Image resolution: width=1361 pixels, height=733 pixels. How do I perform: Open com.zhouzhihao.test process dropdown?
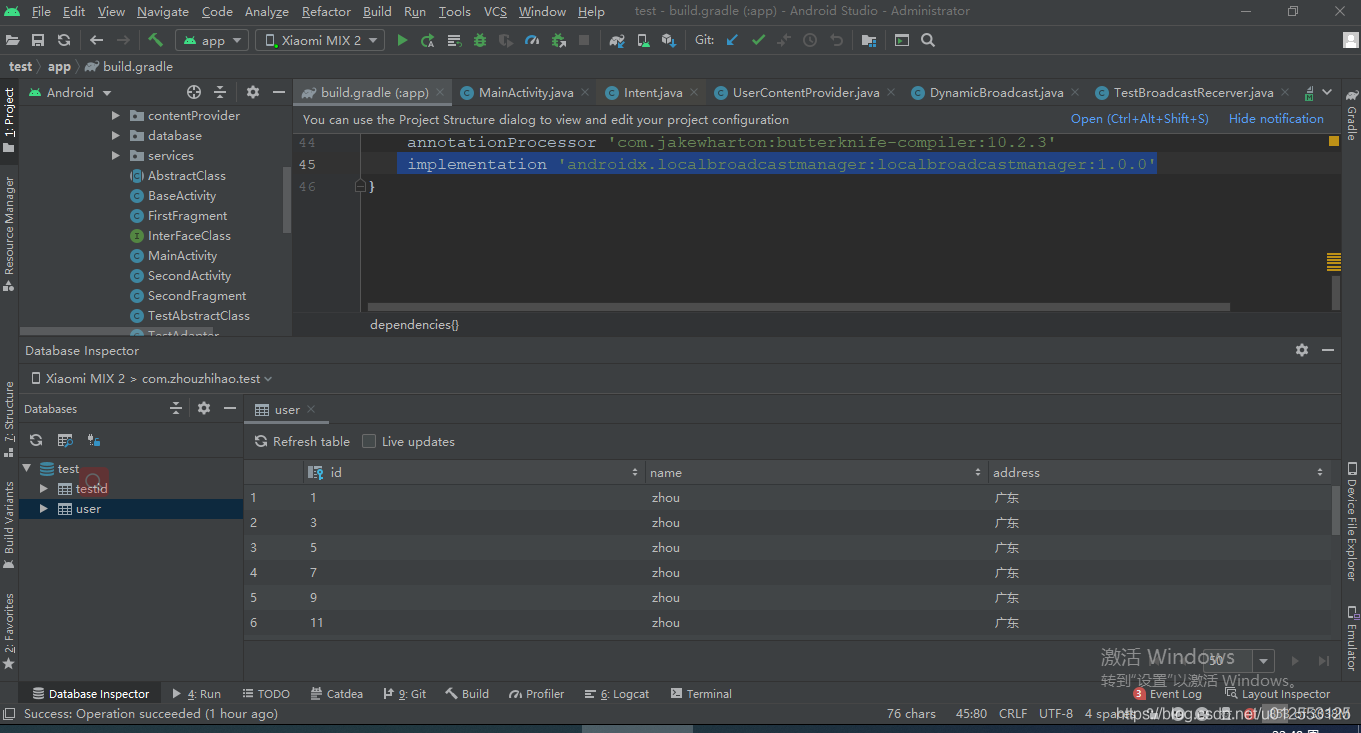[x=207, y=379]
